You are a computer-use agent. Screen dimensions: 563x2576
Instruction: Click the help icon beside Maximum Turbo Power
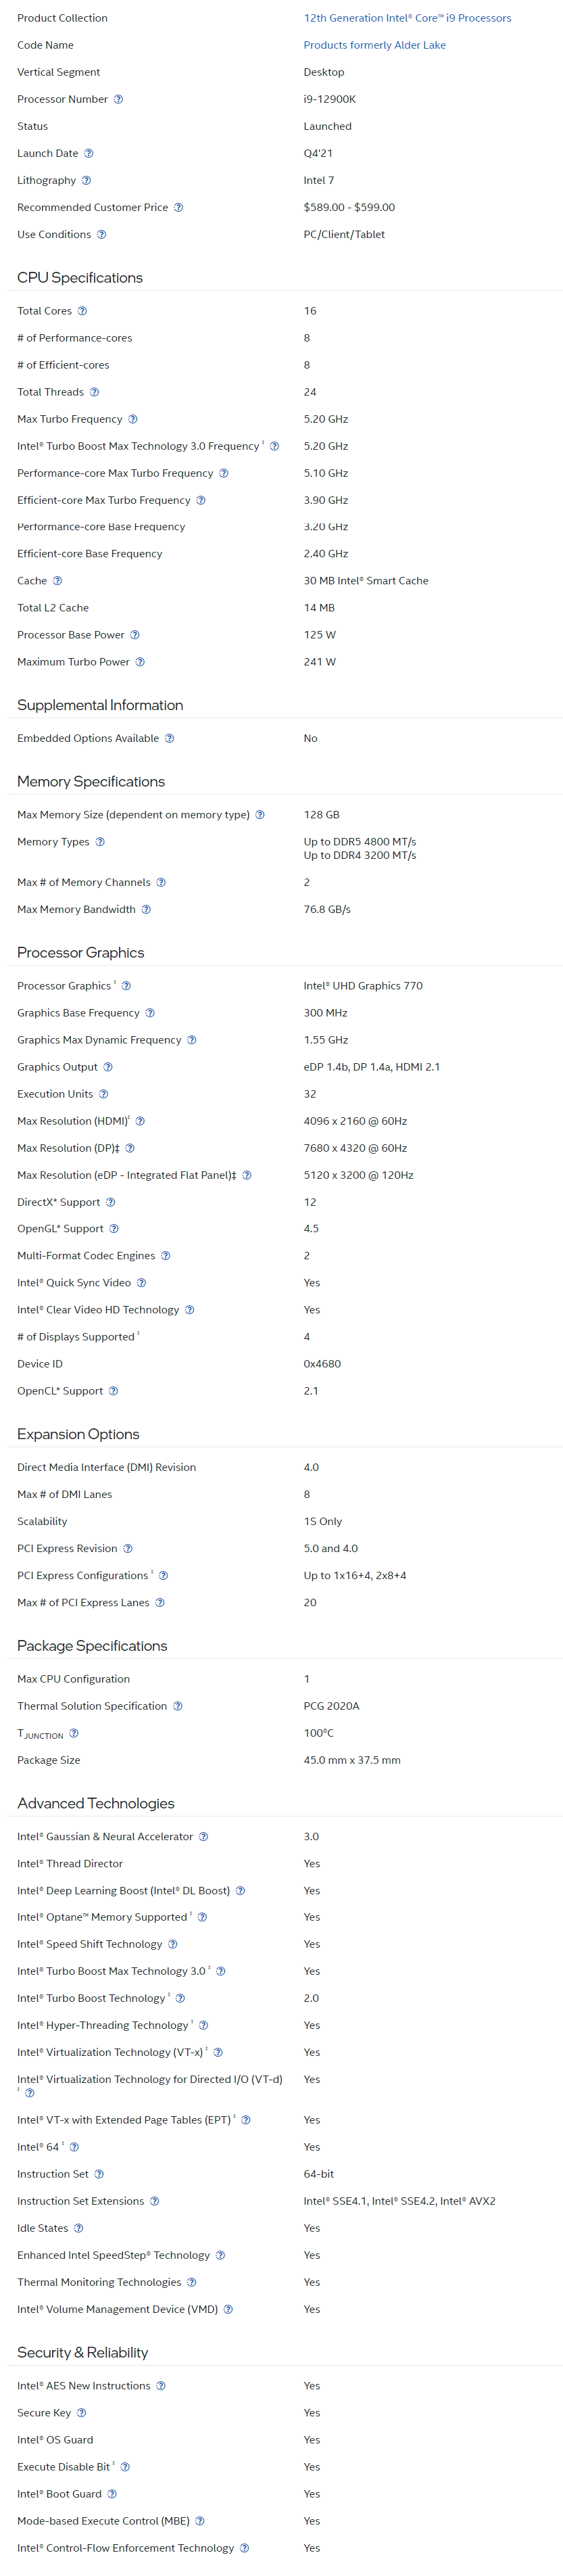140,662
